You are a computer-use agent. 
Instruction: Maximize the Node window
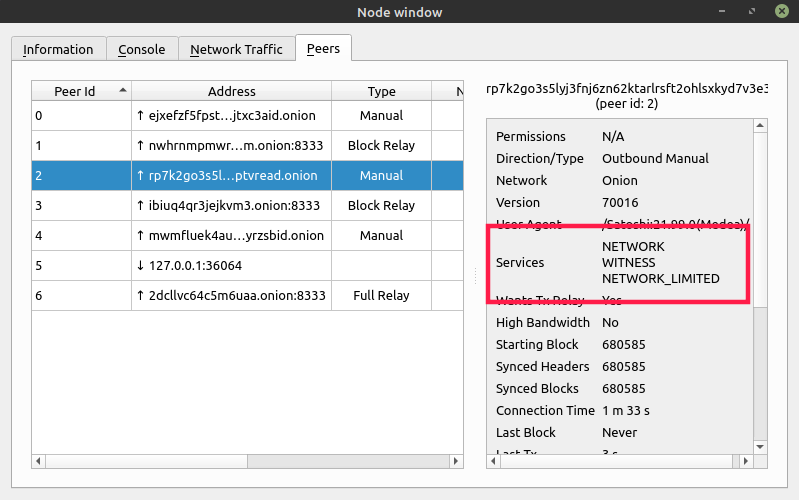click(x=752, y=11)
